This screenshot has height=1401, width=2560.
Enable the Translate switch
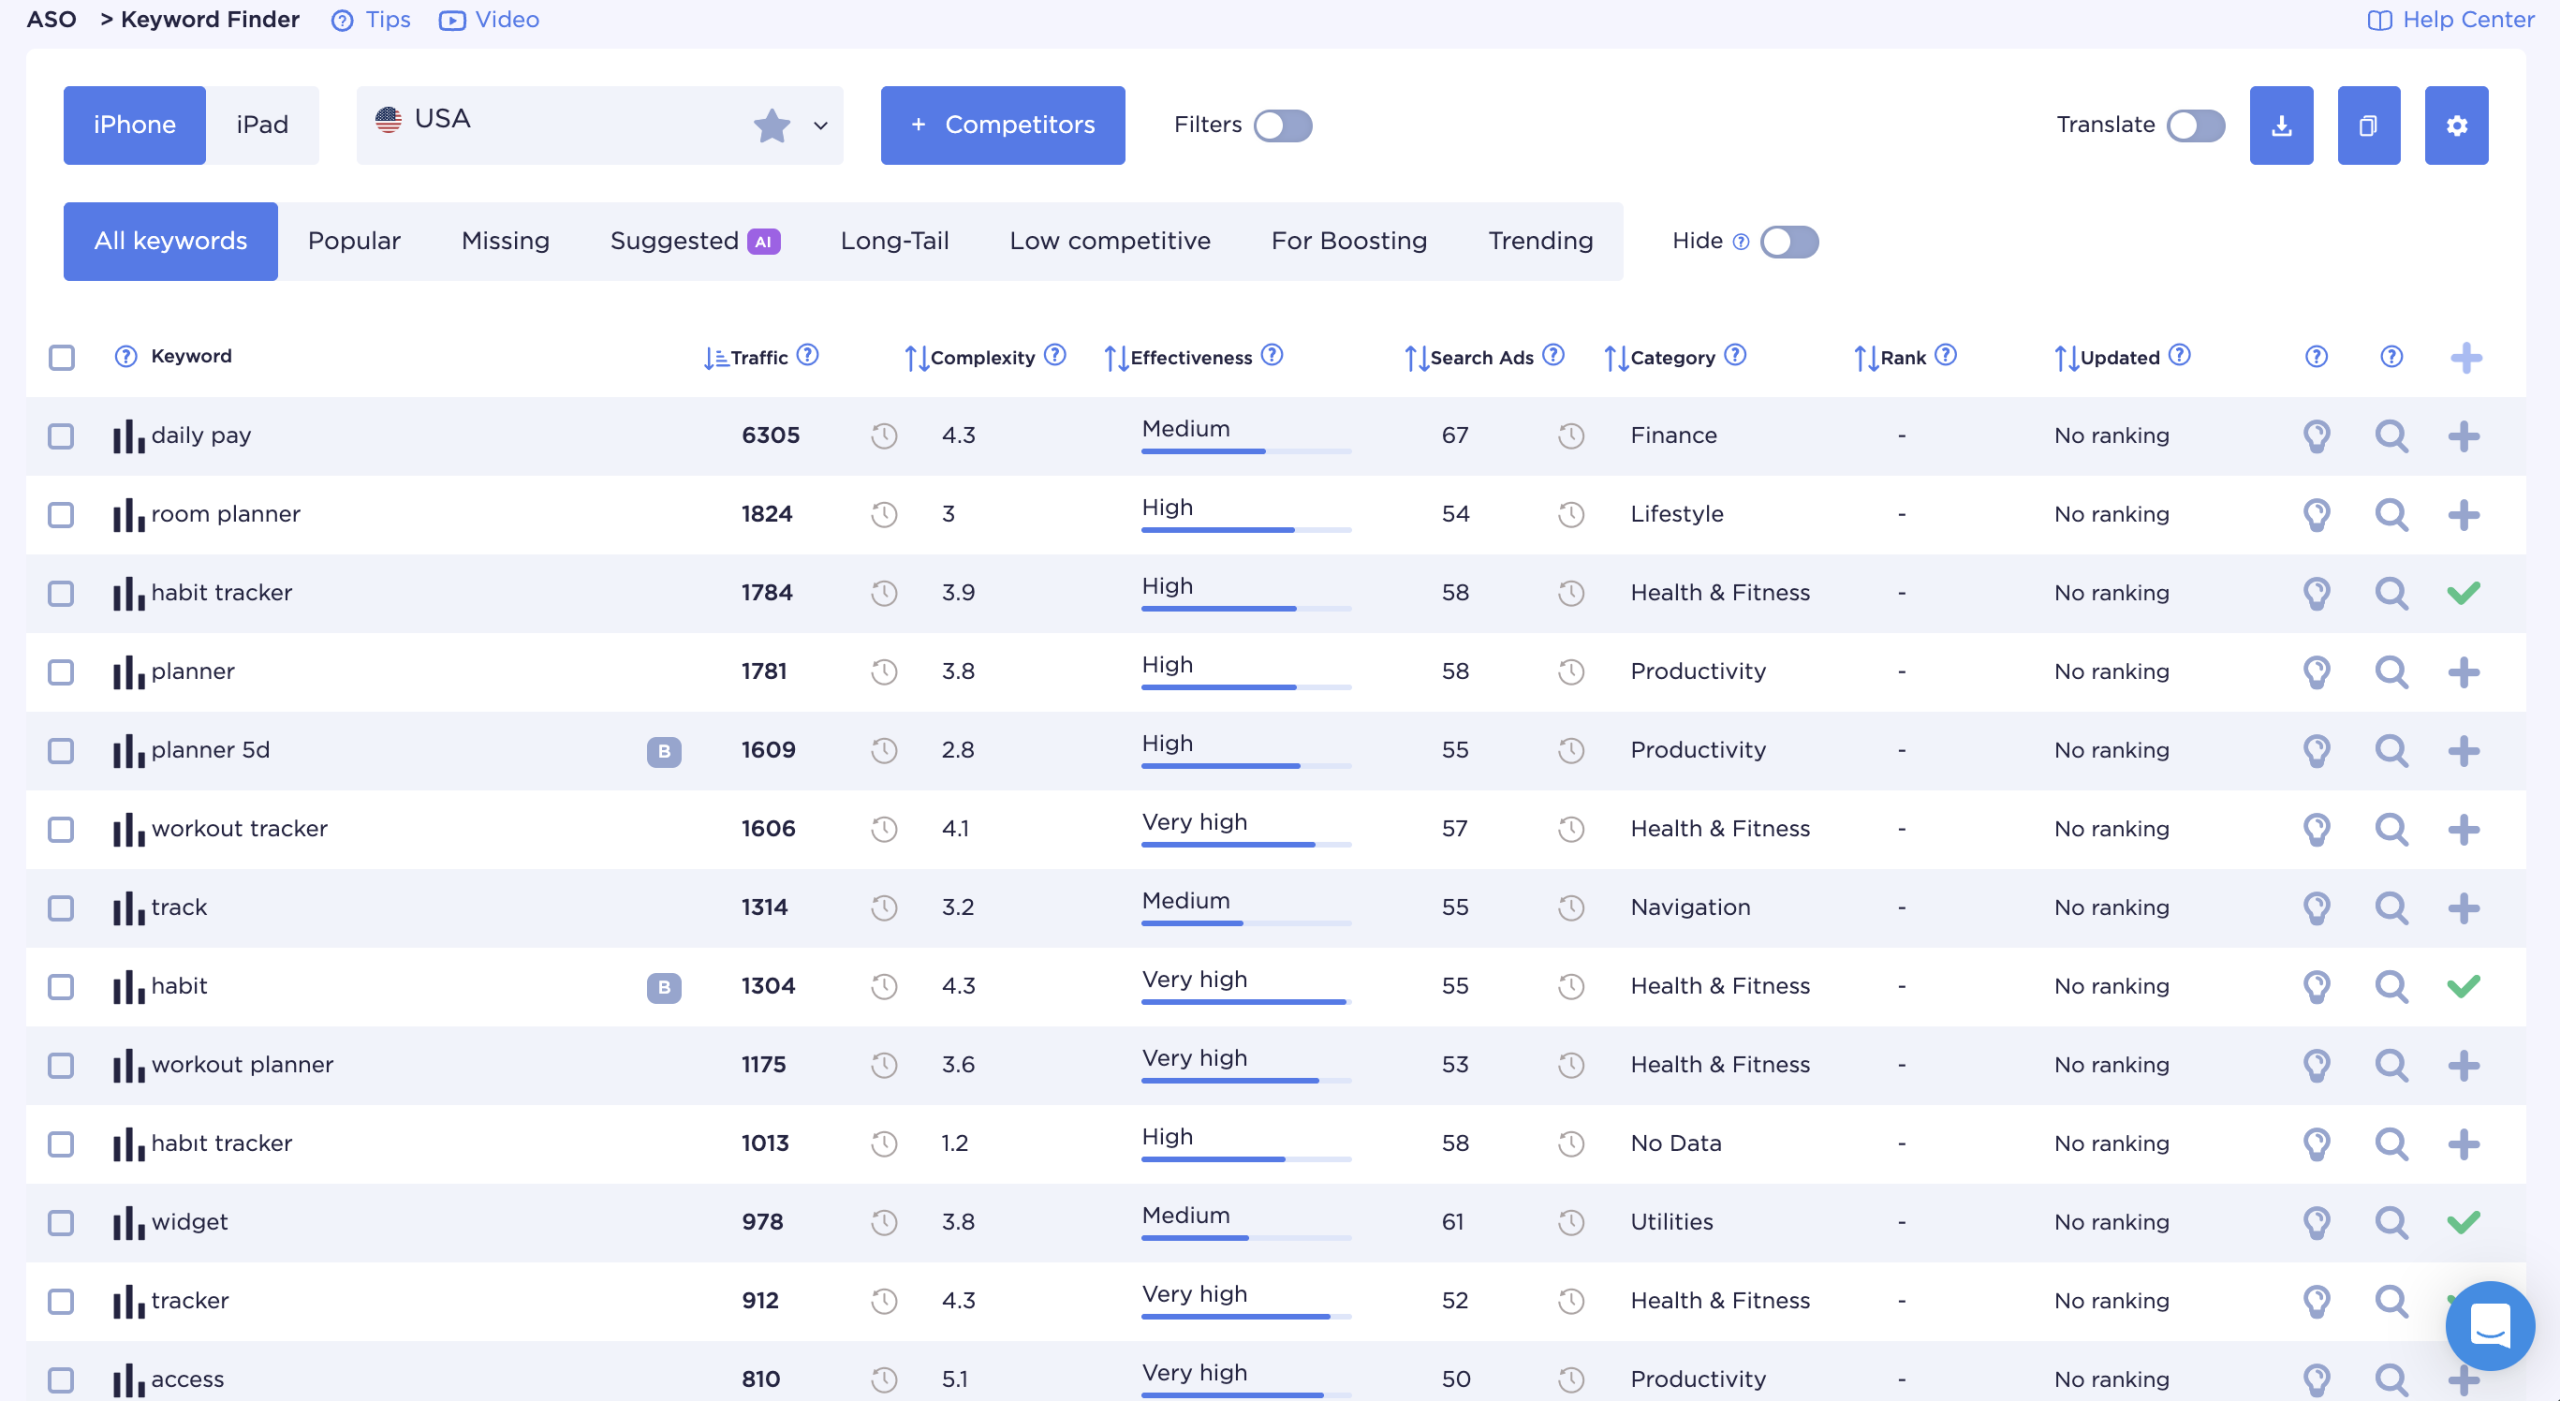pyautogui.click(x=2196, y=125)
